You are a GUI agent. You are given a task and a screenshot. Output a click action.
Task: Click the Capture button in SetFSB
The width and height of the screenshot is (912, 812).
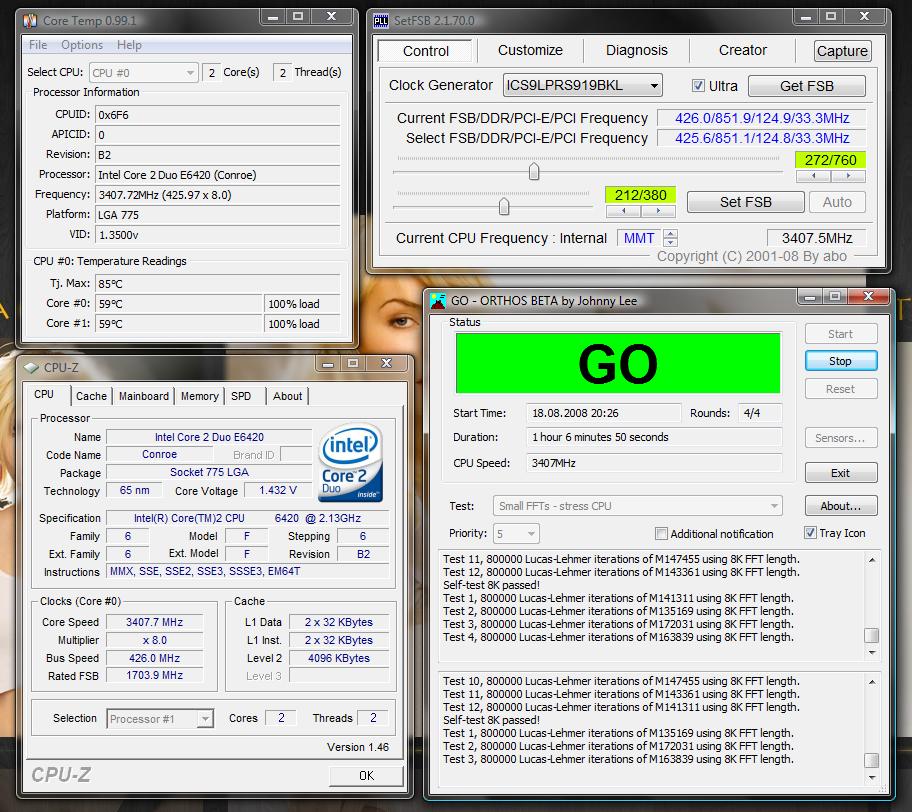(x=842, y=51)
